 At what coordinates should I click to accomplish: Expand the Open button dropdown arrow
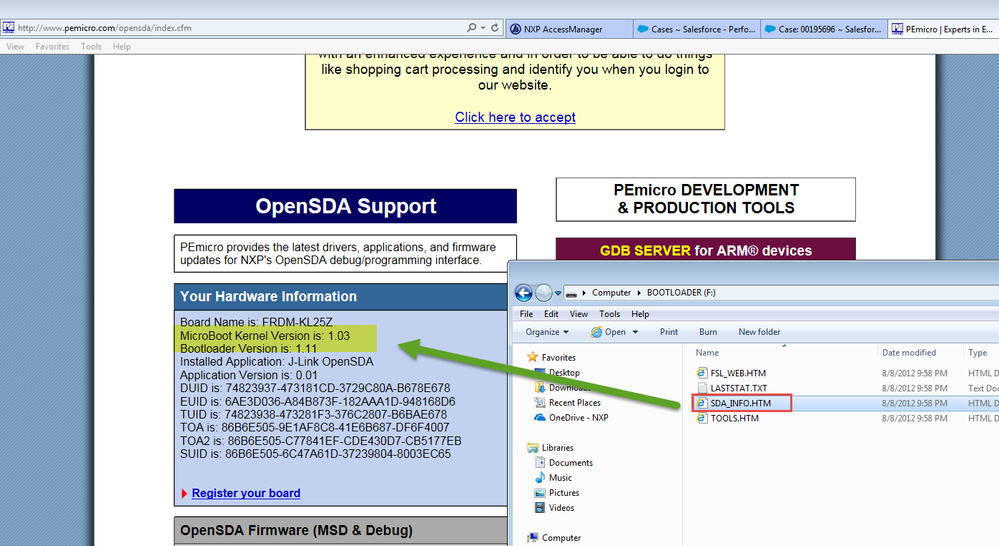[635, 332]
